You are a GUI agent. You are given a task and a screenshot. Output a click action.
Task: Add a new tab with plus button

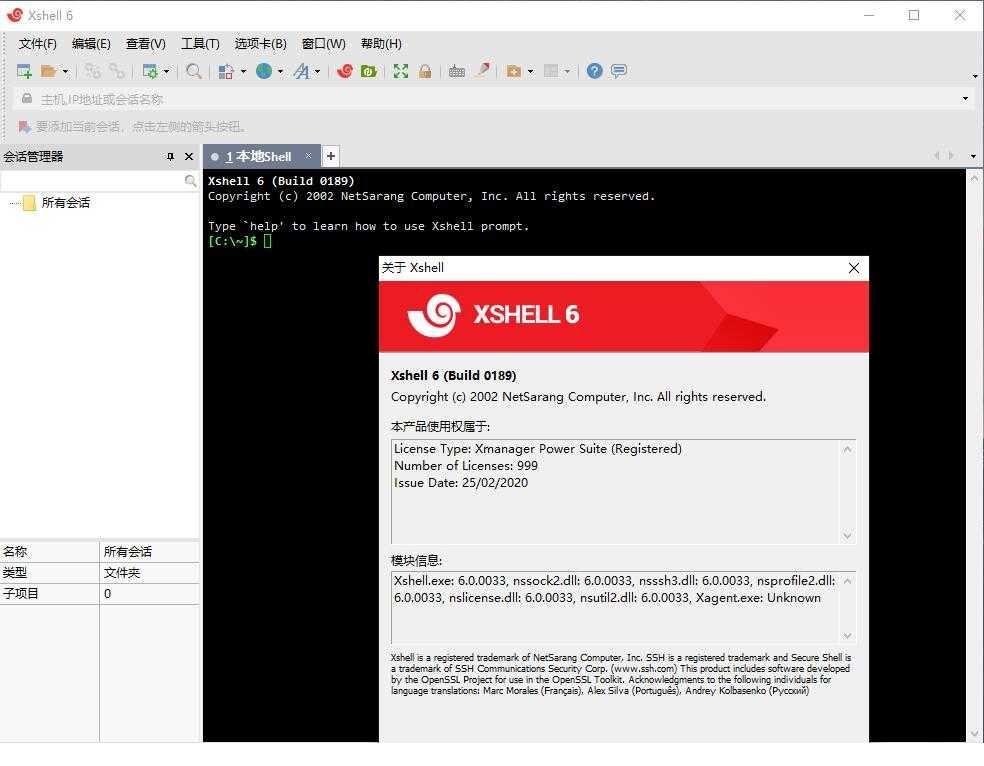331,156
